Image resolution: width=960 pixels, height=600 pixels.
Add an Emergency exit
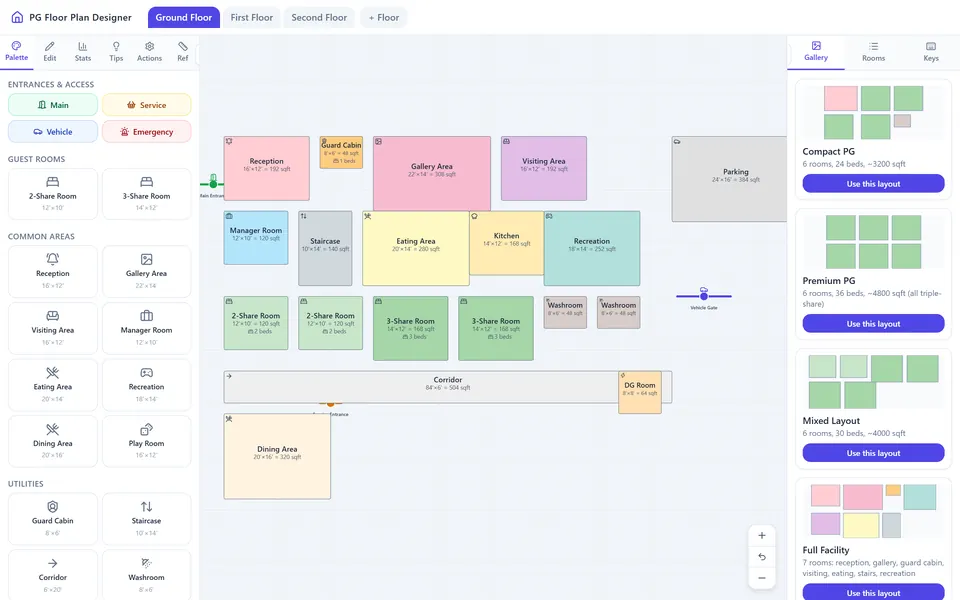(146, 132)
